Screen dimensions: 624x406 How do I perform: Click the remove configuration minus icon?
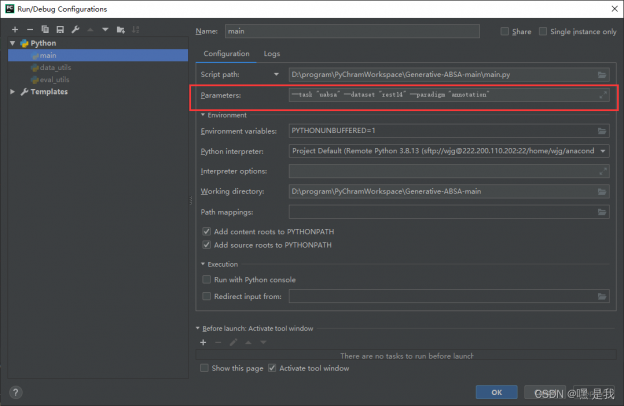[30, 30]
